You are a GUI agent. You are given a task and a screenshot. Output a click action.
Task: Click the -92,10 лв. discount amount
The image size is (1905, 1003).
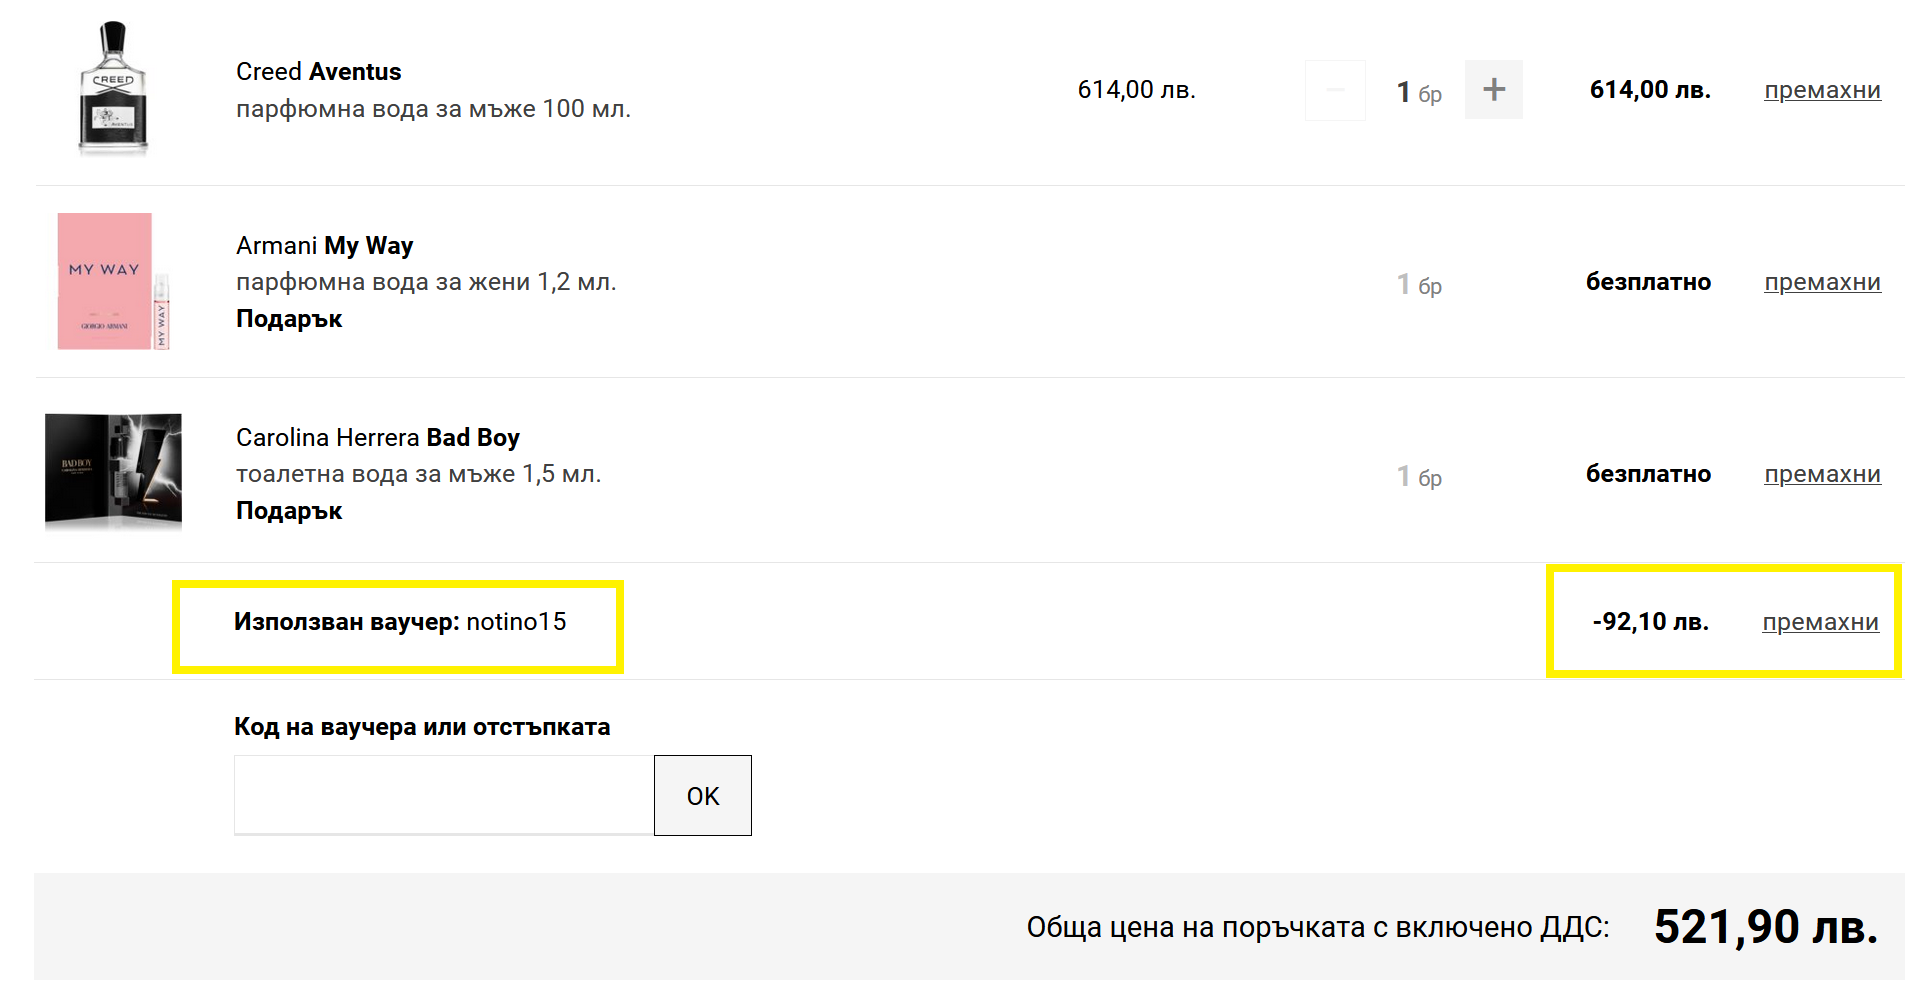[1650, 622]
